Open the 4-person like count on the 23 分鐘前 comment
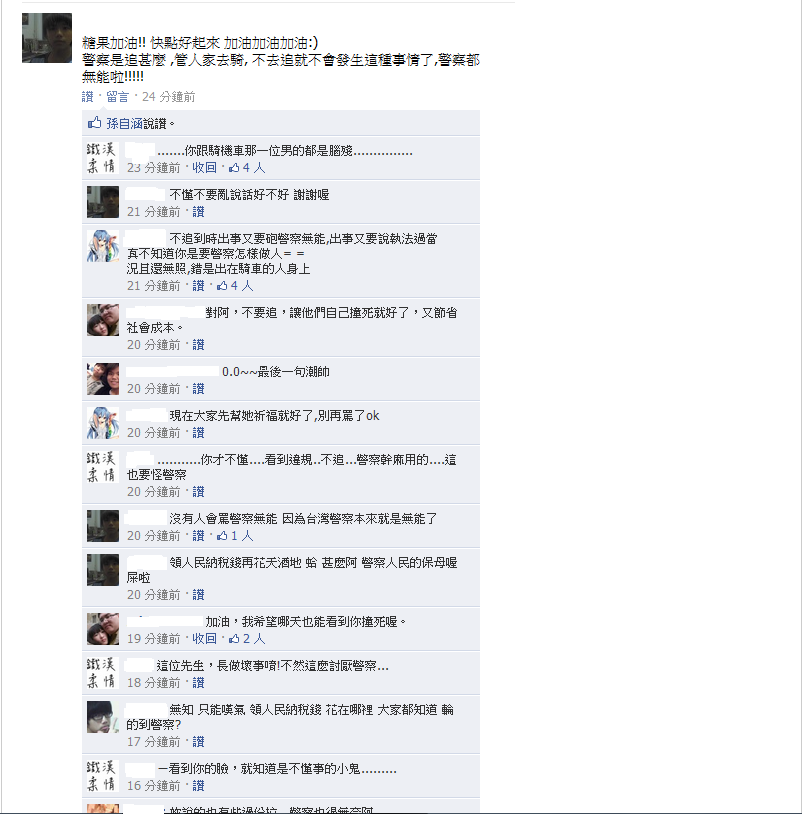This screenshot has width=802, height=814. coord(247,168)
